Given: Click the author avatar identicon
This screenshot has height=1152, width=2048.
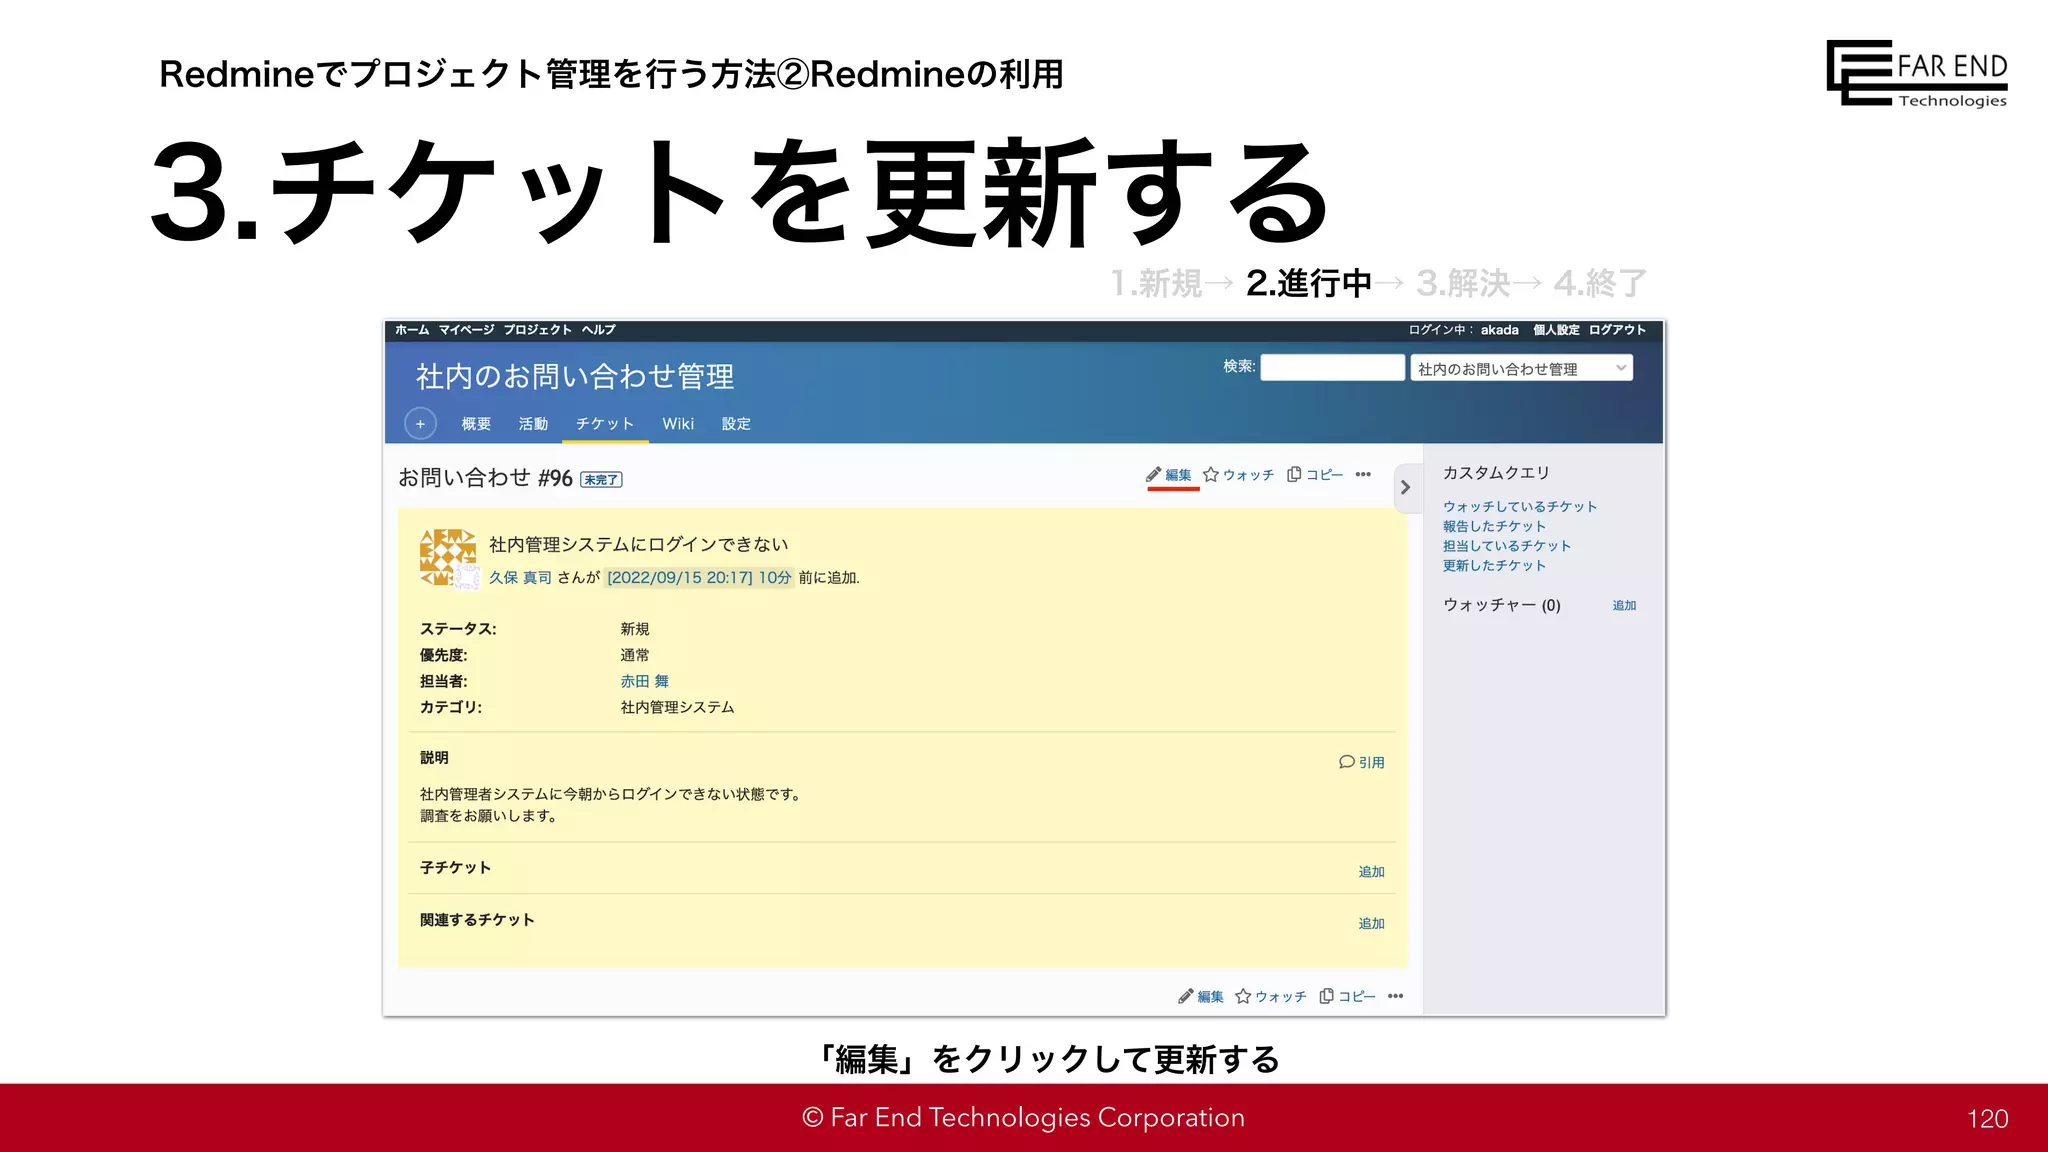Looking at the screenshot, I should tap(447, 557).
